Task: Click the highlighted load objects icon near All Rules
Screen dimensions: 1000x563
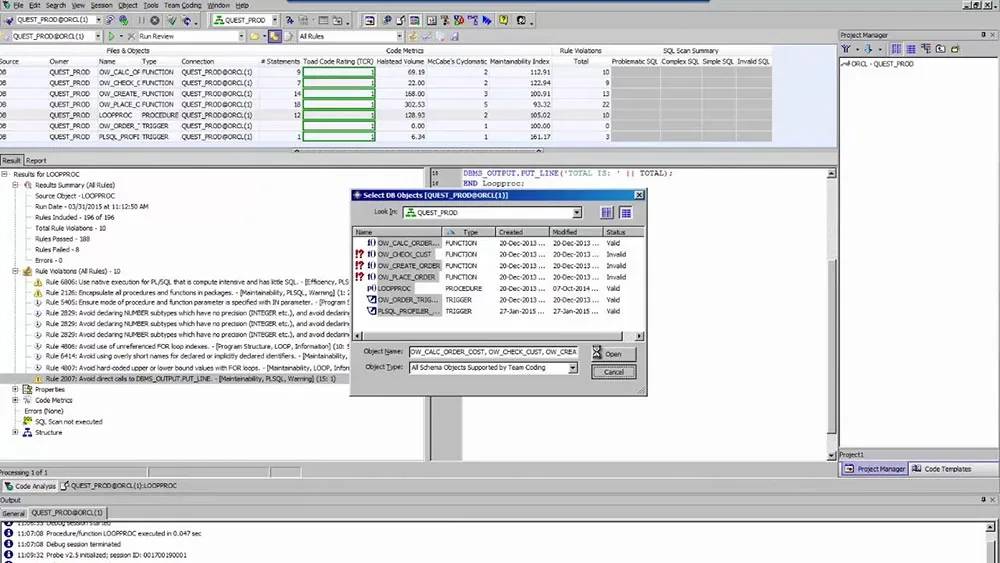Action: 274,36
